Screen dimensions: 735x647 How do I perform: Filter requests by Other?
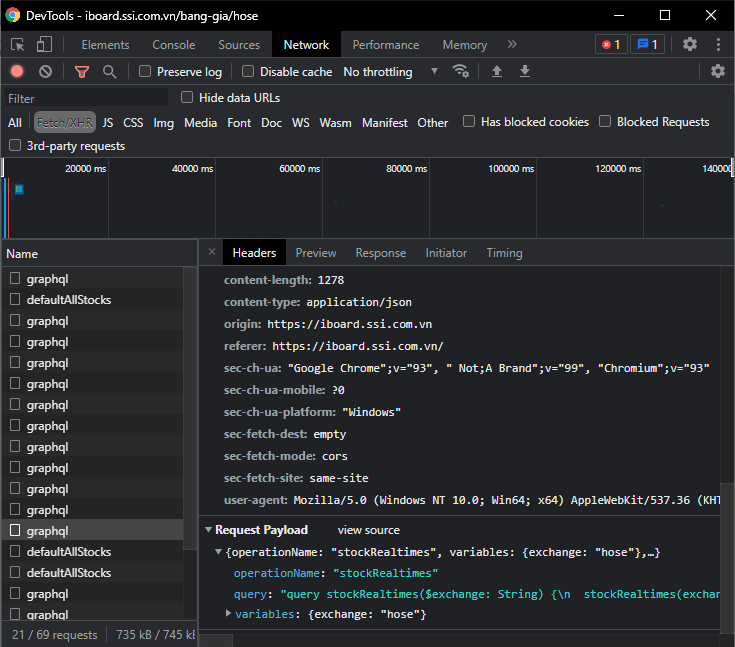coord(432,123)
